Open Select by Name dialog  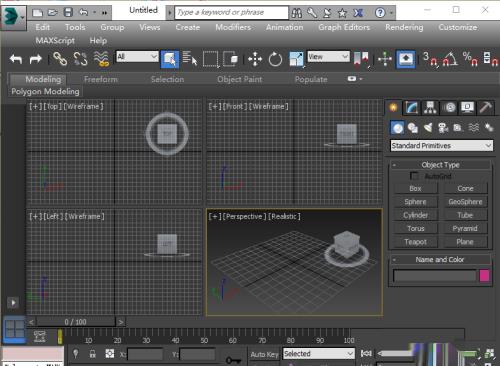(190, 59)
